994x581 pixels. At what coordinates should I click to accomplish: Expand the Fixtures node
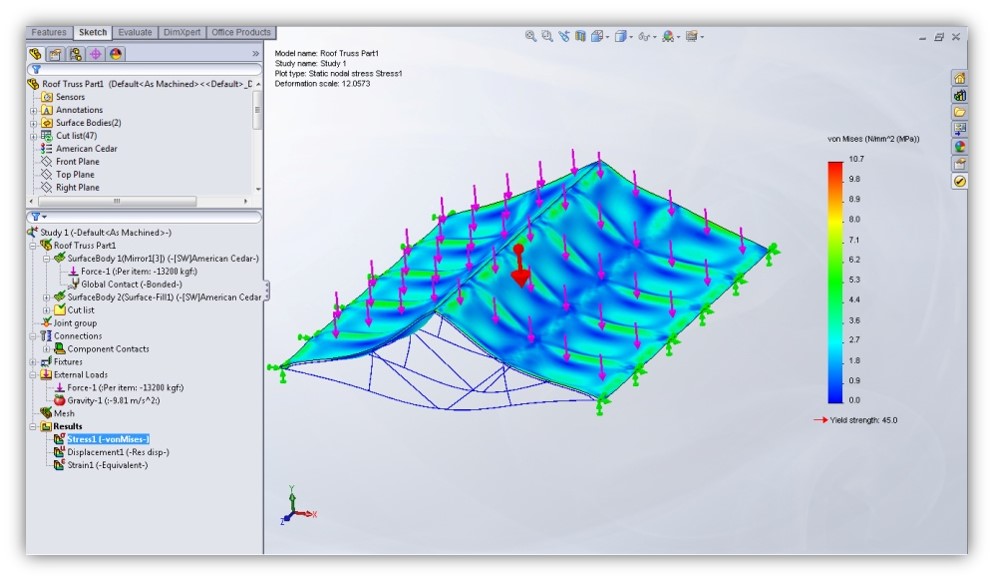pos(33,362)
